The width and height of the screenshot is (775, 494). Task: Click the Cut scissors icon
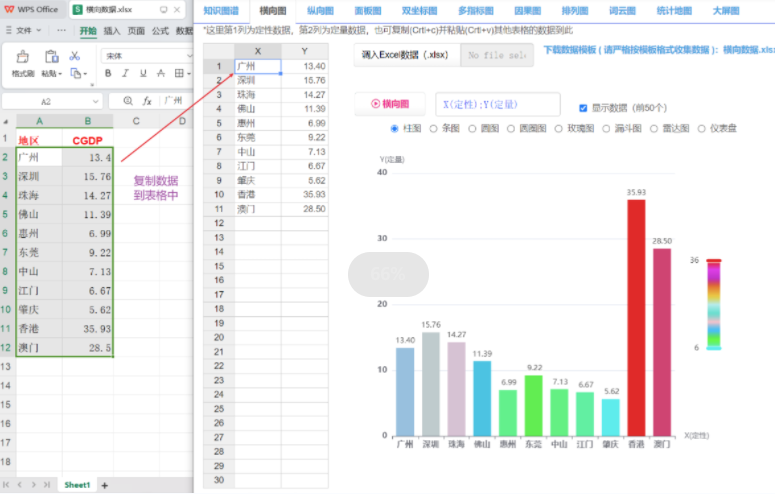(75, 56)
